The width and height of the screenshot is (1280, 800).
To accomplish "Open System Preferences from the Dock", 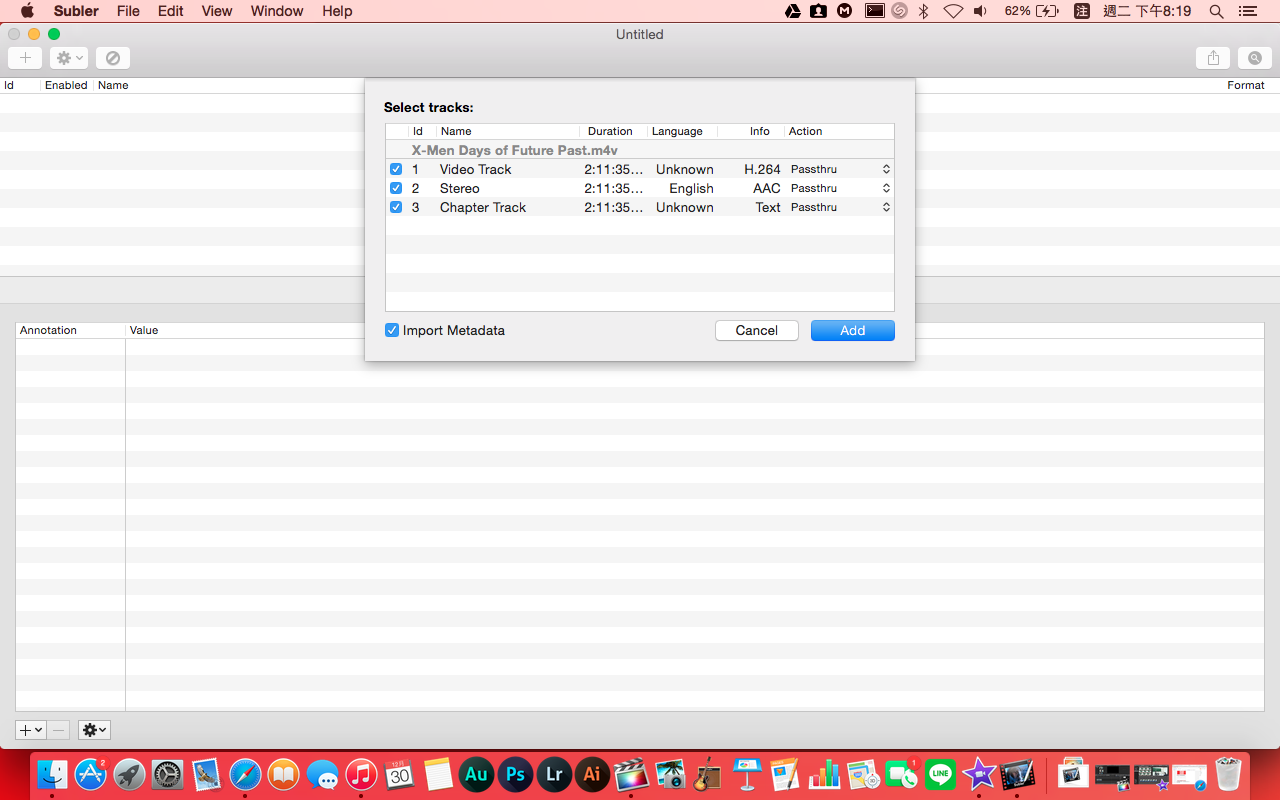I will (168, 774).
